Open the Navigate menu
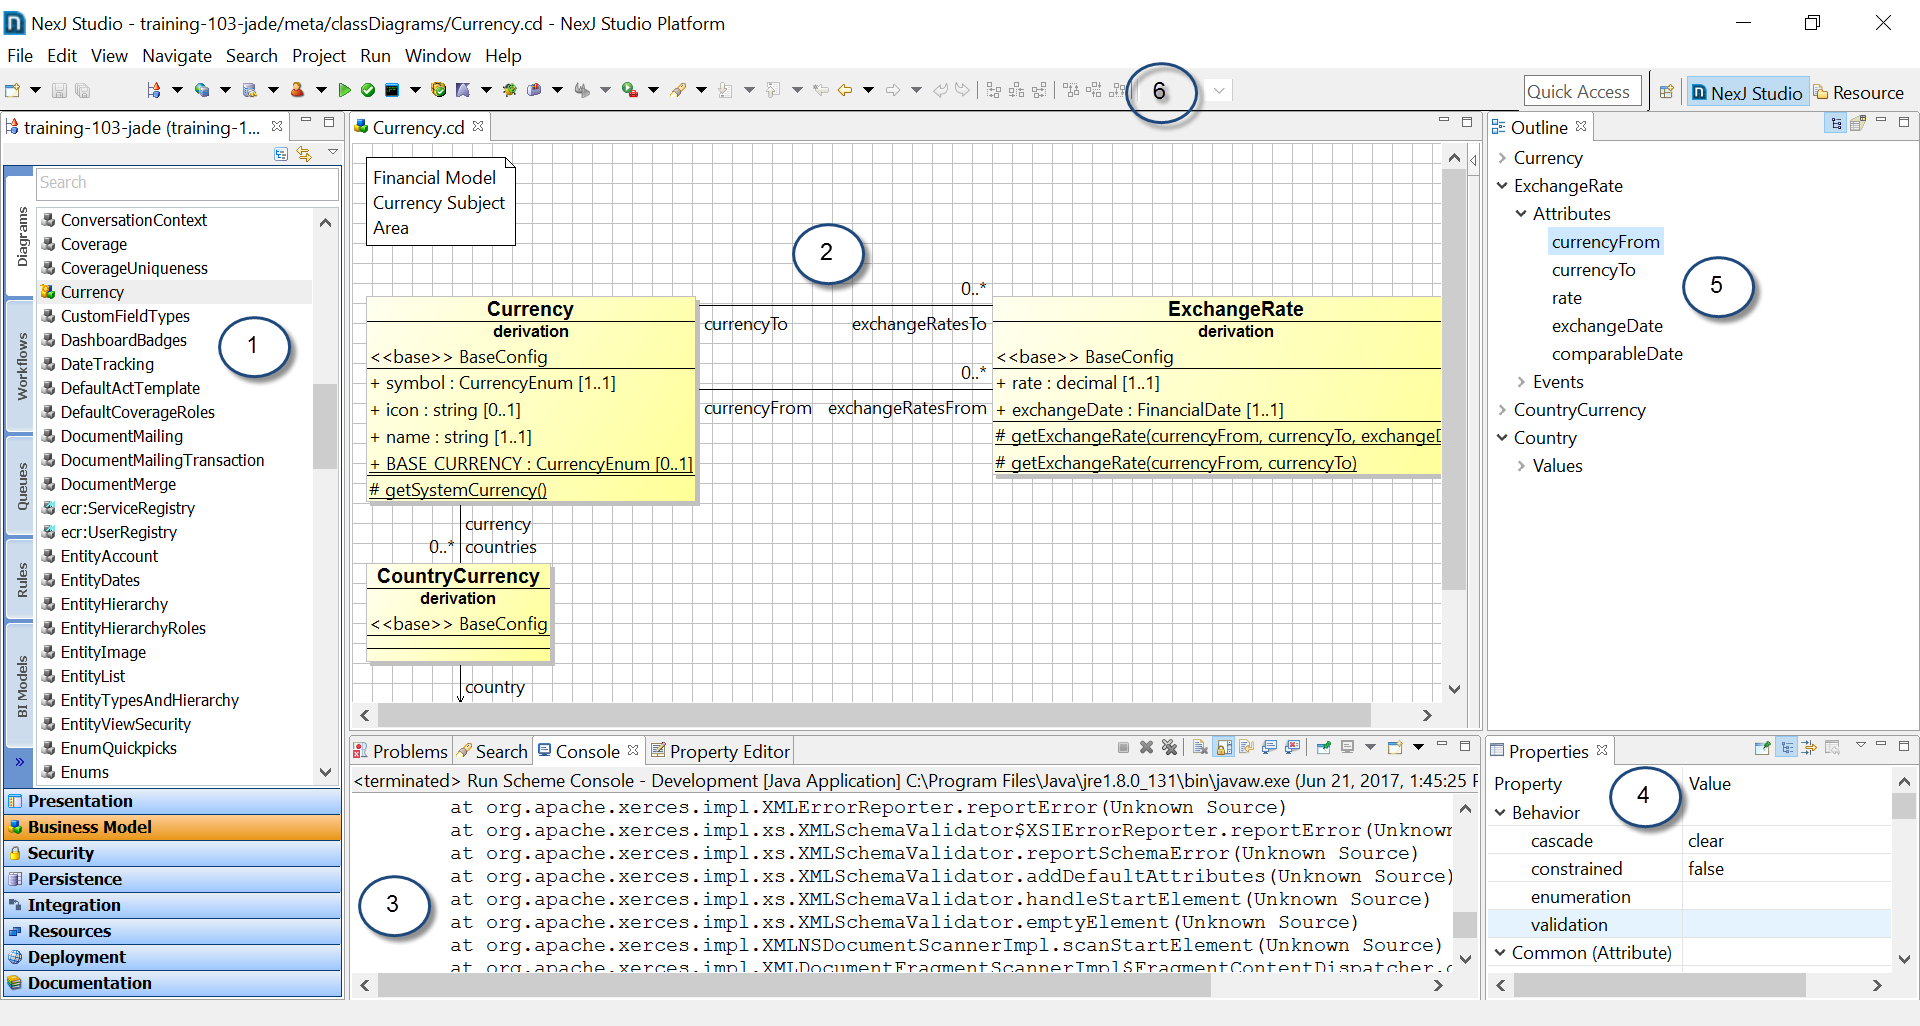1920x1026 pixels. 176,56
